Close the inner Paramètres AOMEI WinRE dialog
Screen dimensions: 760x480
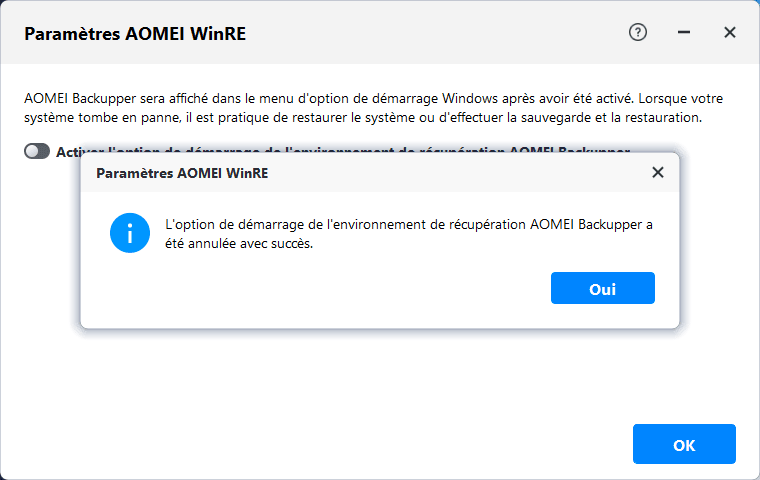[657, 172]
